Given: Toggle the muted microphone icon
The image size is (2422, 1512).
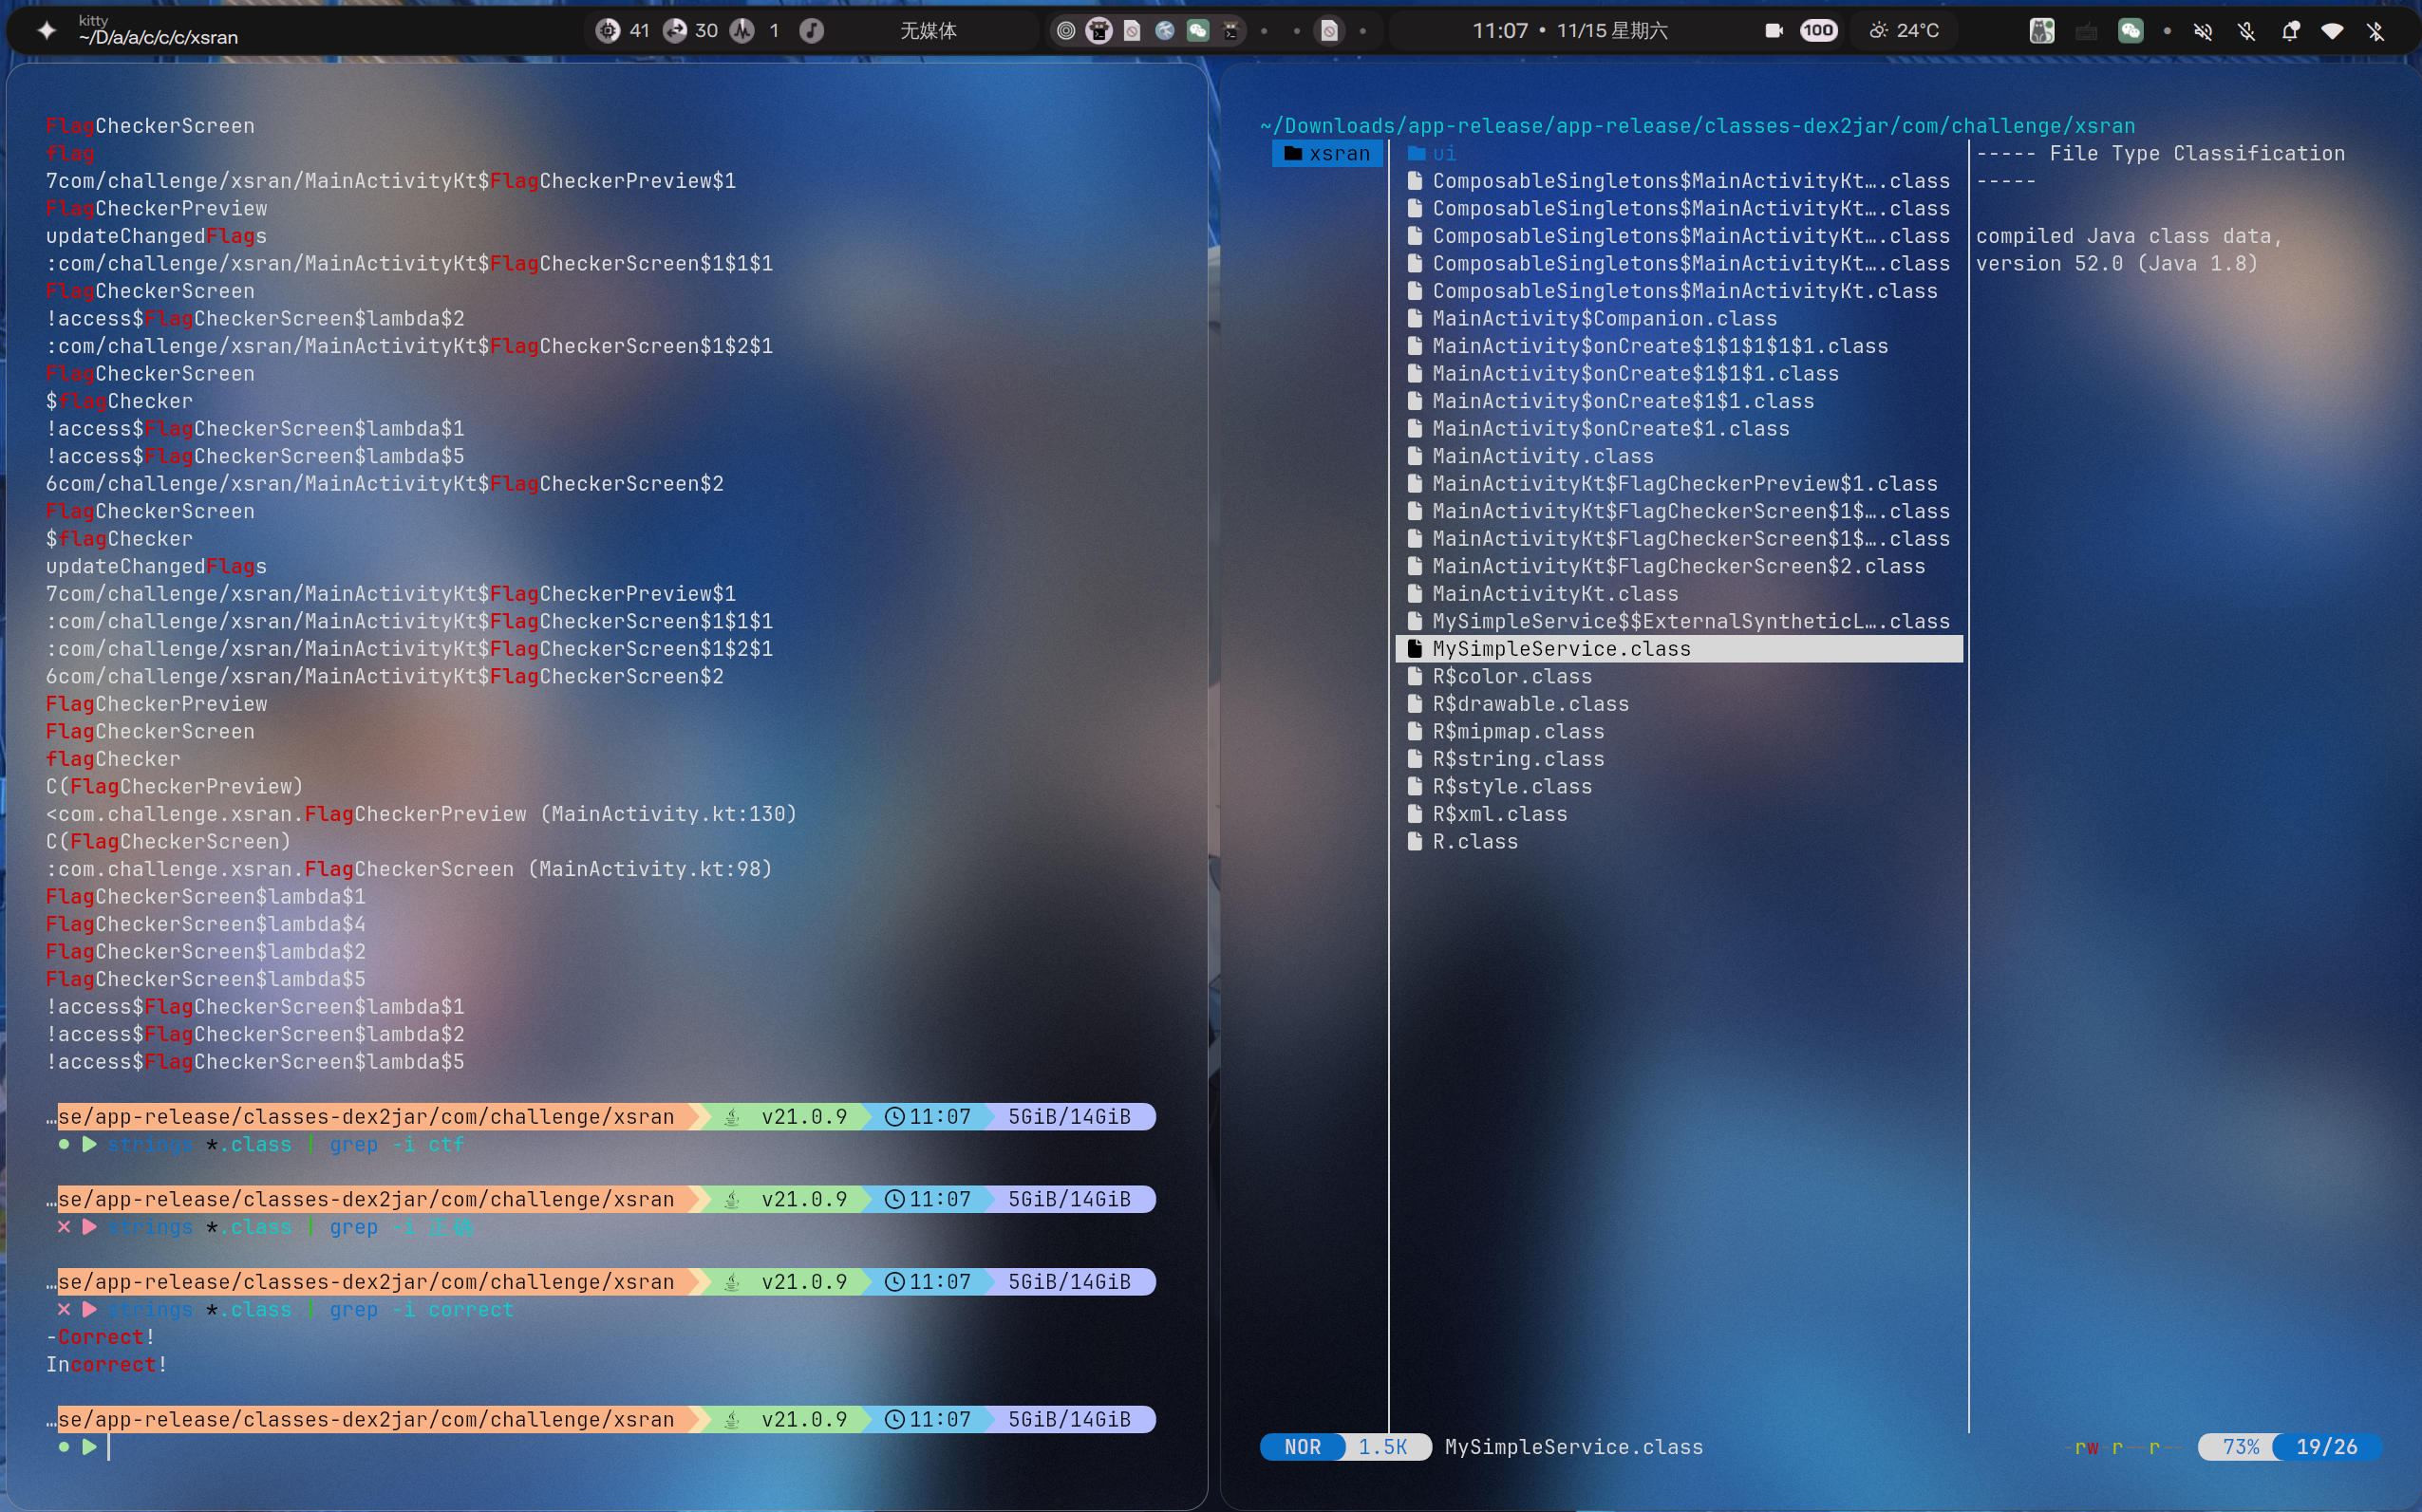Looking at the screenshot, I should (x=2246, y=31).
